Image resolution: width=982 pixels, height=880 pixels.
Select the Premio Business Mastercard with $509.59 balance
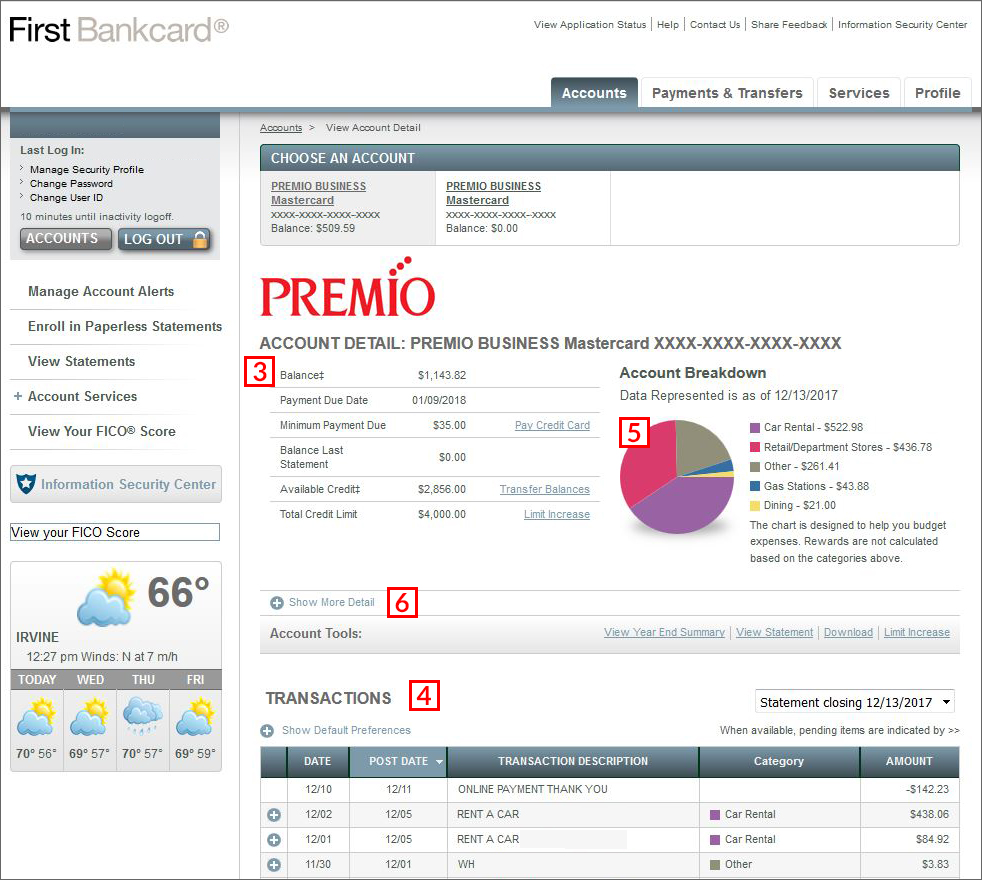(x=318, y=193)
